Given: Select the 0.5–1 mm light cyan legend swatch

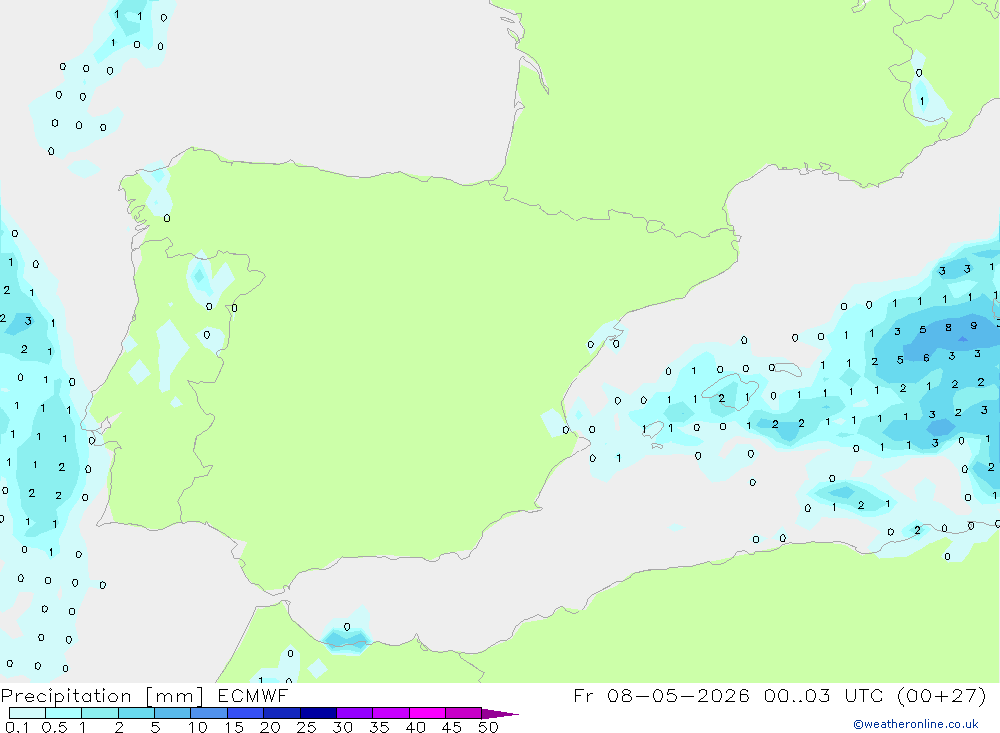Looking at the screenshot, I should [x=64, y=713].
